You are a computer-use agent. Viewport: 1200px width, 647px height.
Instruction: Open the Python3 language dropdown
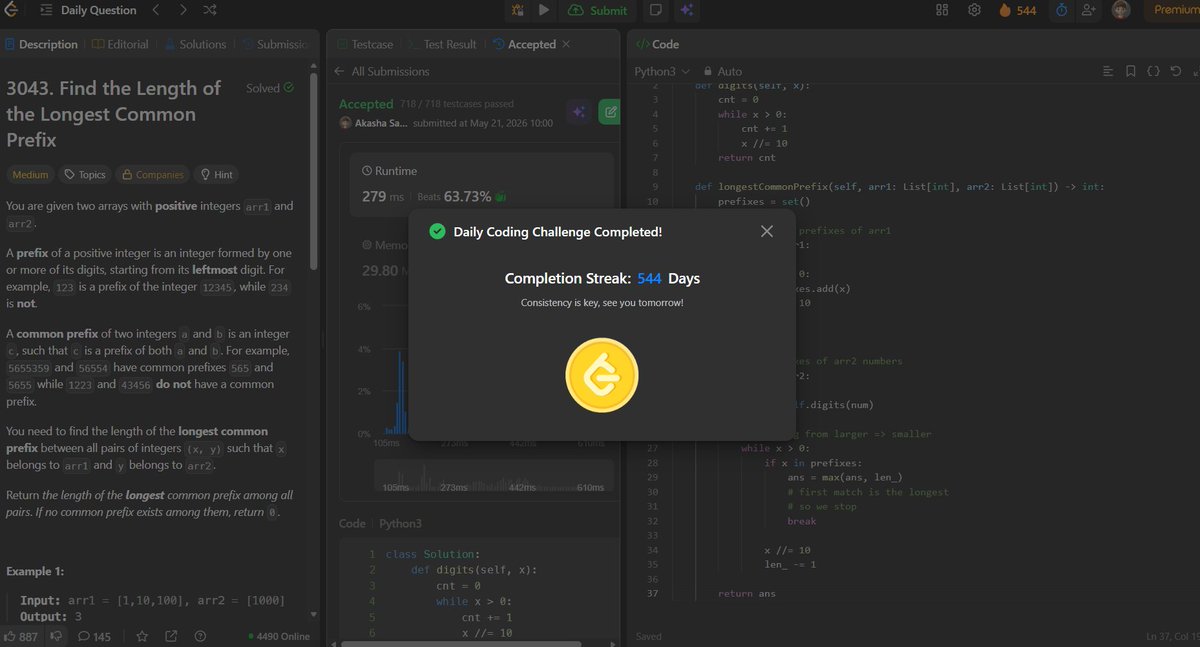pyautogui.click(x=662, y=71)
